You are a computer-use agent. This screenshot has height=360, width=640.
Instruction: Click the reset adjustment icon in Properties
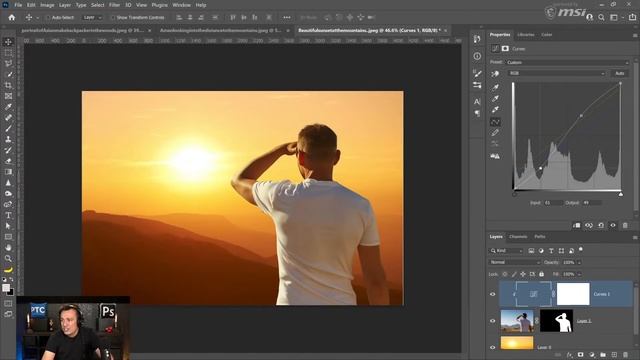pos(601,225)
